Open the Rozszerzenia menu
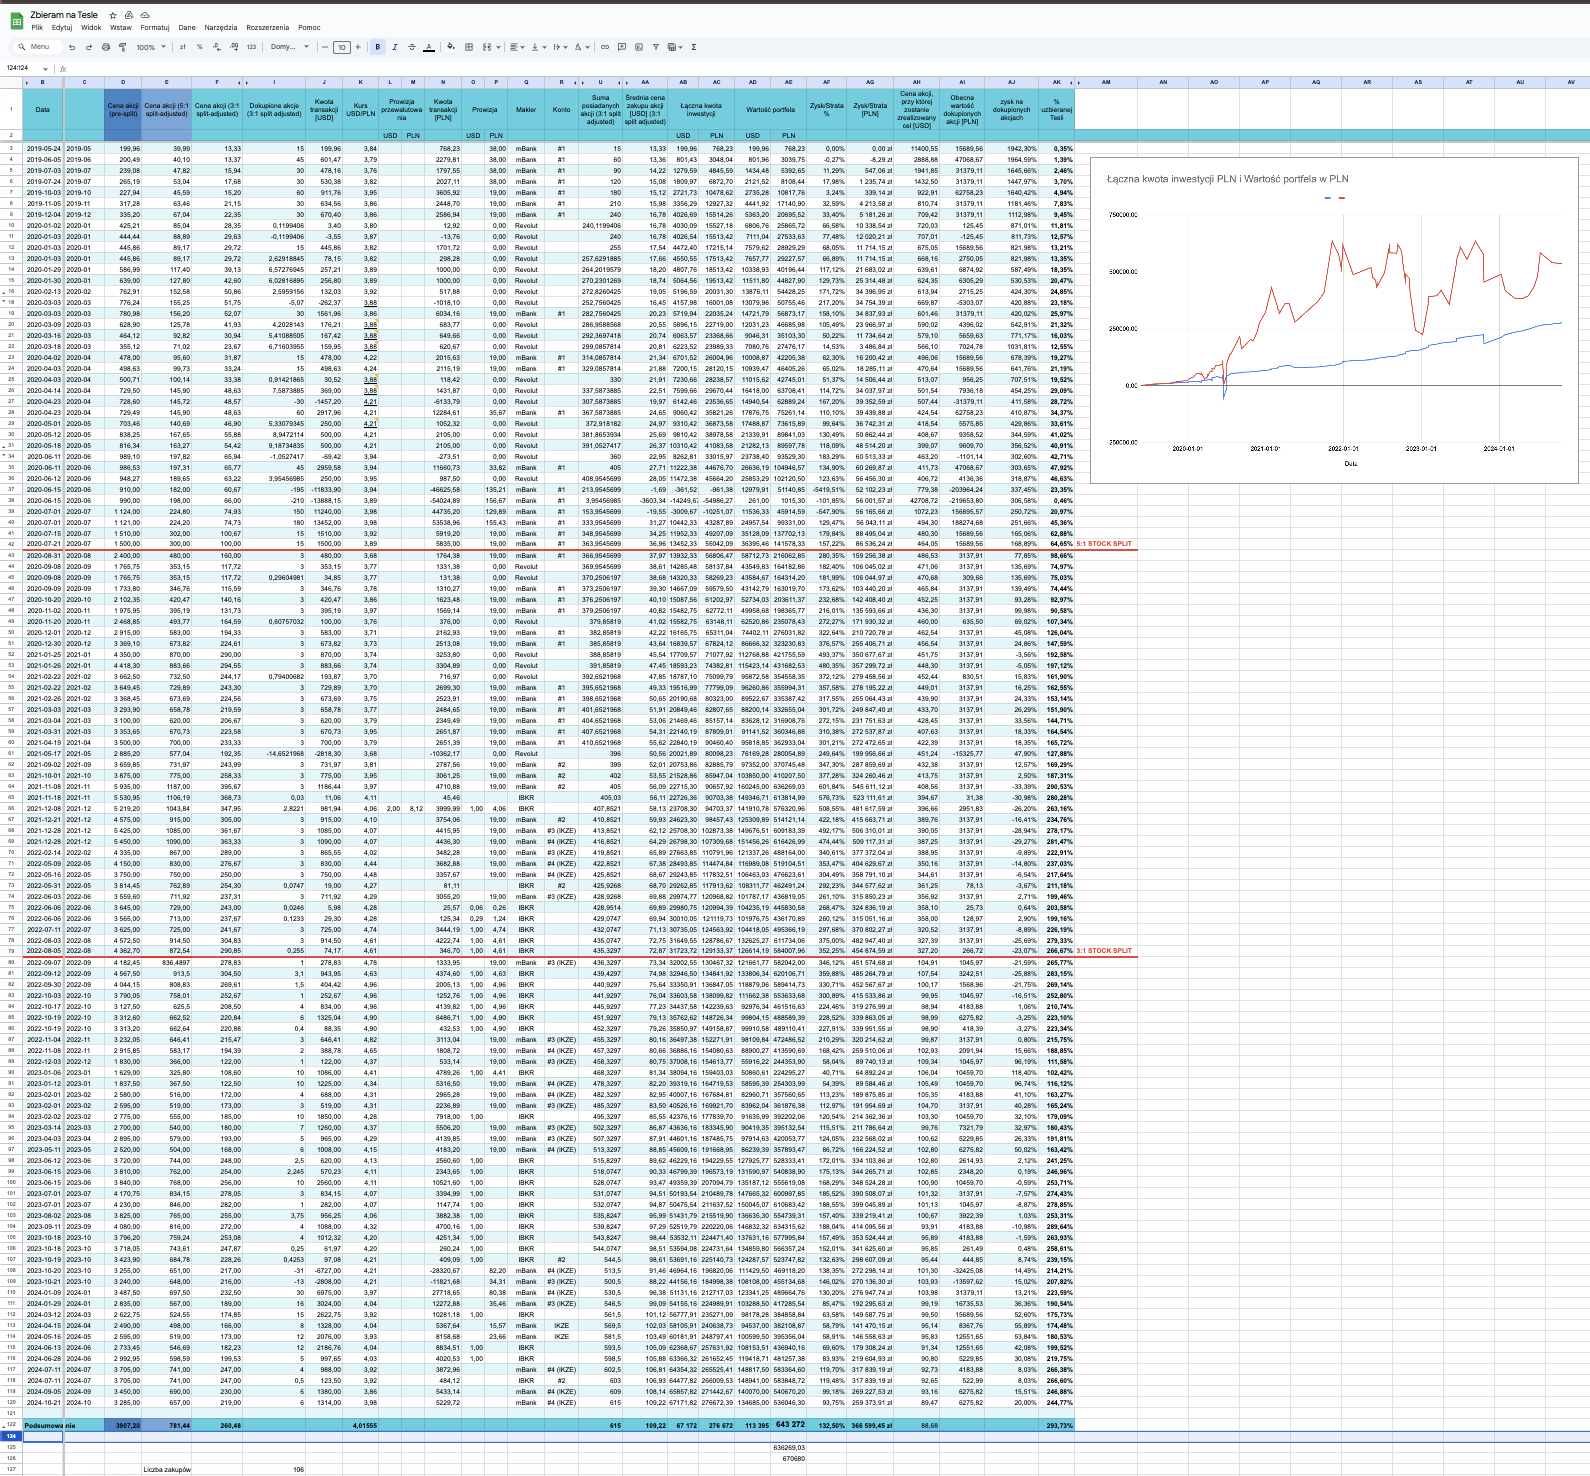This screenshot has width=1590, height=1476. 267,28
